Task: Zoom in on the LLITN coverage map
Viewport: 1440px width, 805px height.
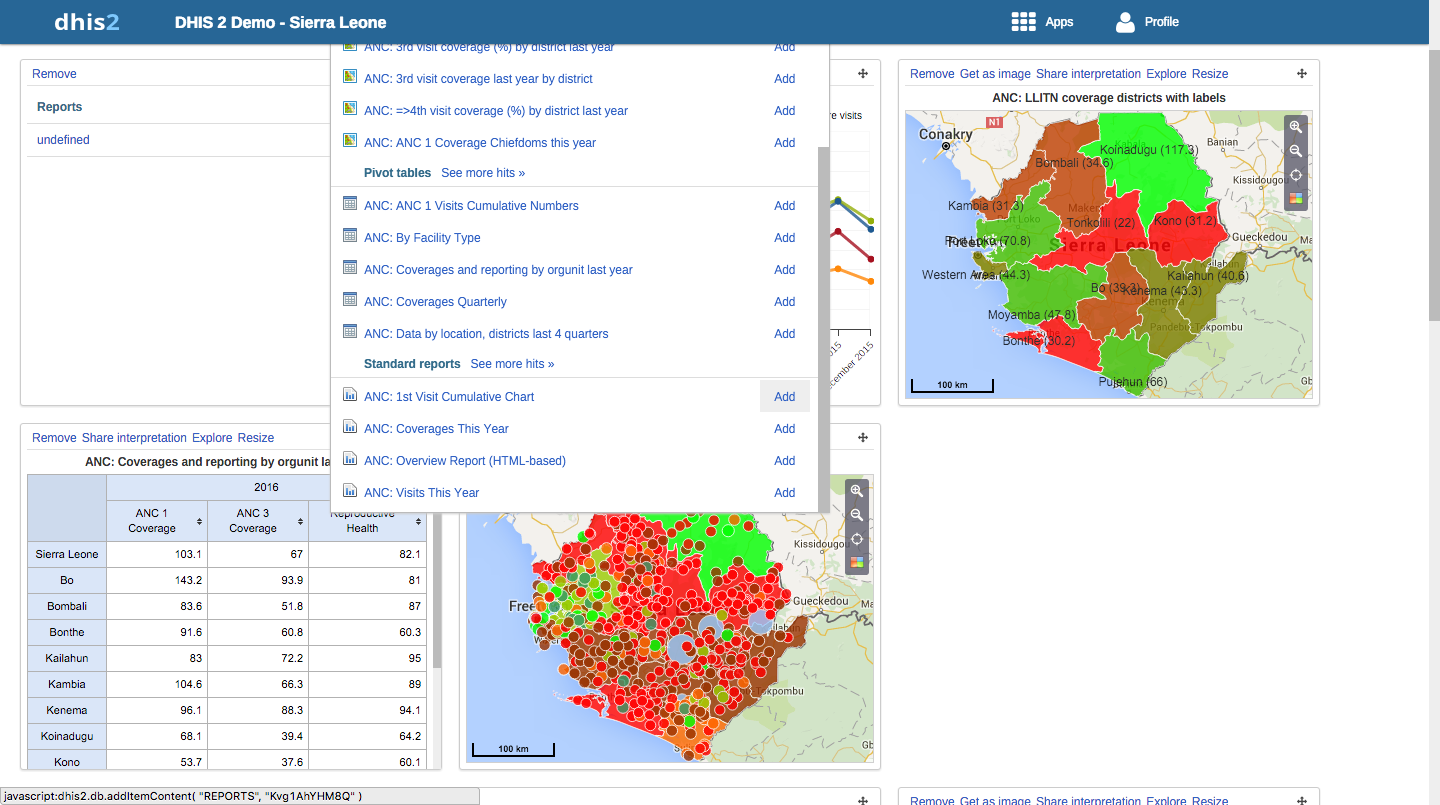Action: point(1295,127)
